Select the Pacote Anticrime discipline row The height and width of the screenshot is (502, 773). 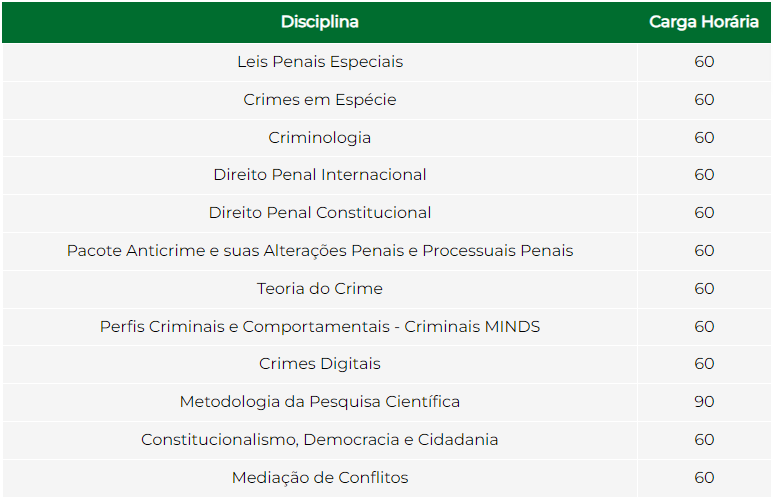(x=386, y=251)
